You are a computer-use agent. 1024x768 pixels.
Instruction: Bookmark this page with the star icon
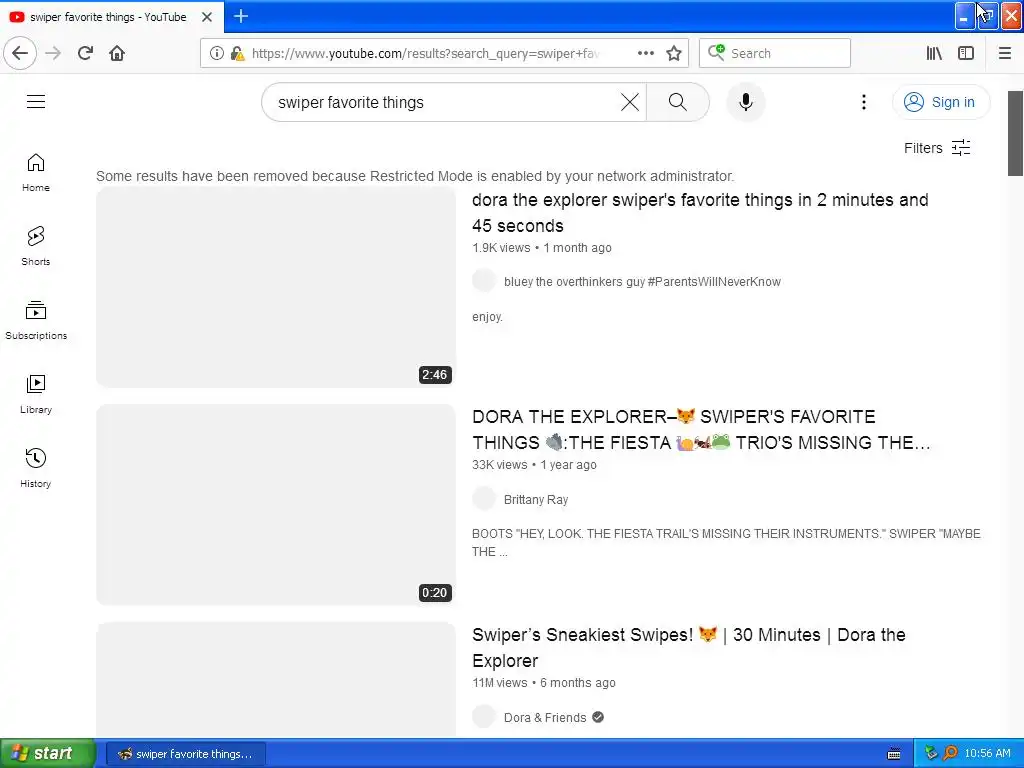pyautogui.click(x=674, y=53)
